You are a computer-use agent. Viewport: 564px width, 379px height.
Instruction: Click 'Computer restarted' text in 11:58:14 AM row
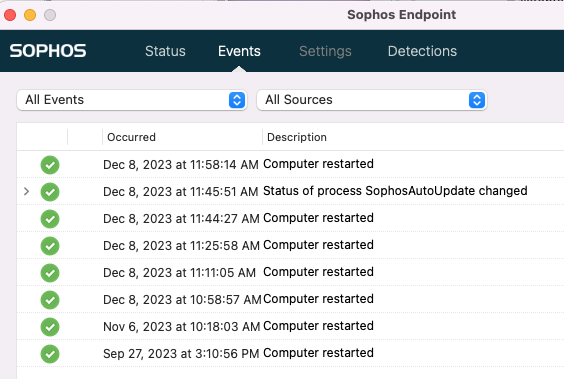coord(318,164)
